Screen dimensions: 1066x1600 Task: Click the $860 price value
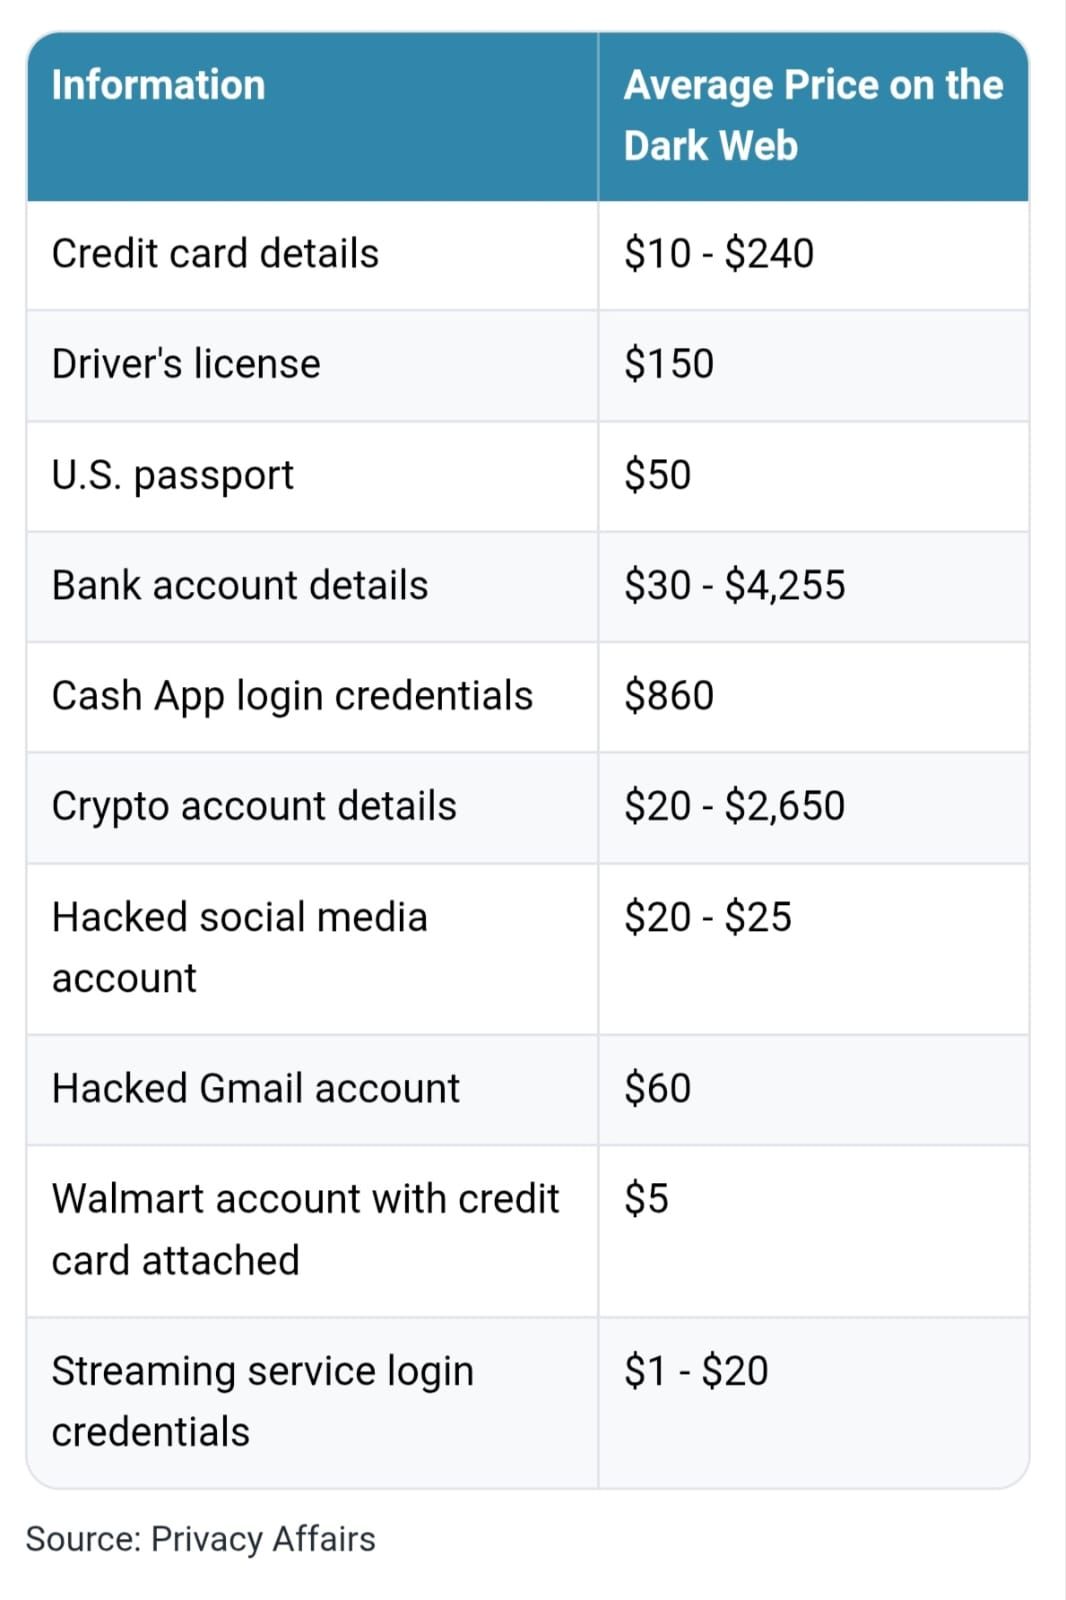pos(668,696)
